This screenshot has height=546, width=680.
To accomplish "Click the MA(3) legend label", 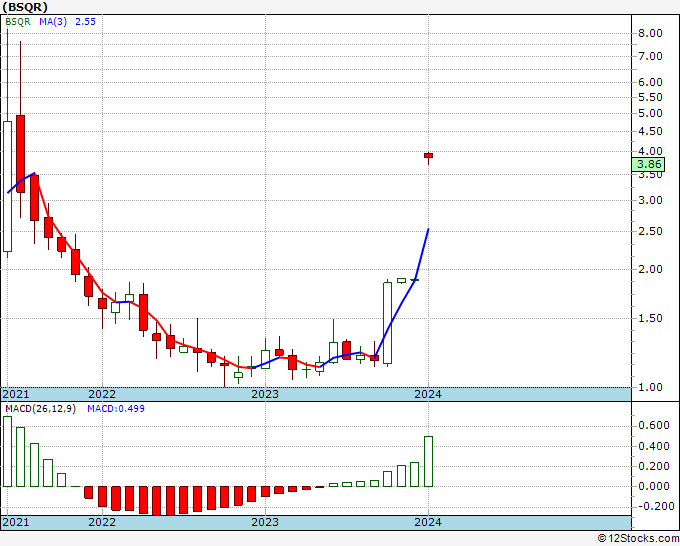I will [53, 22].
